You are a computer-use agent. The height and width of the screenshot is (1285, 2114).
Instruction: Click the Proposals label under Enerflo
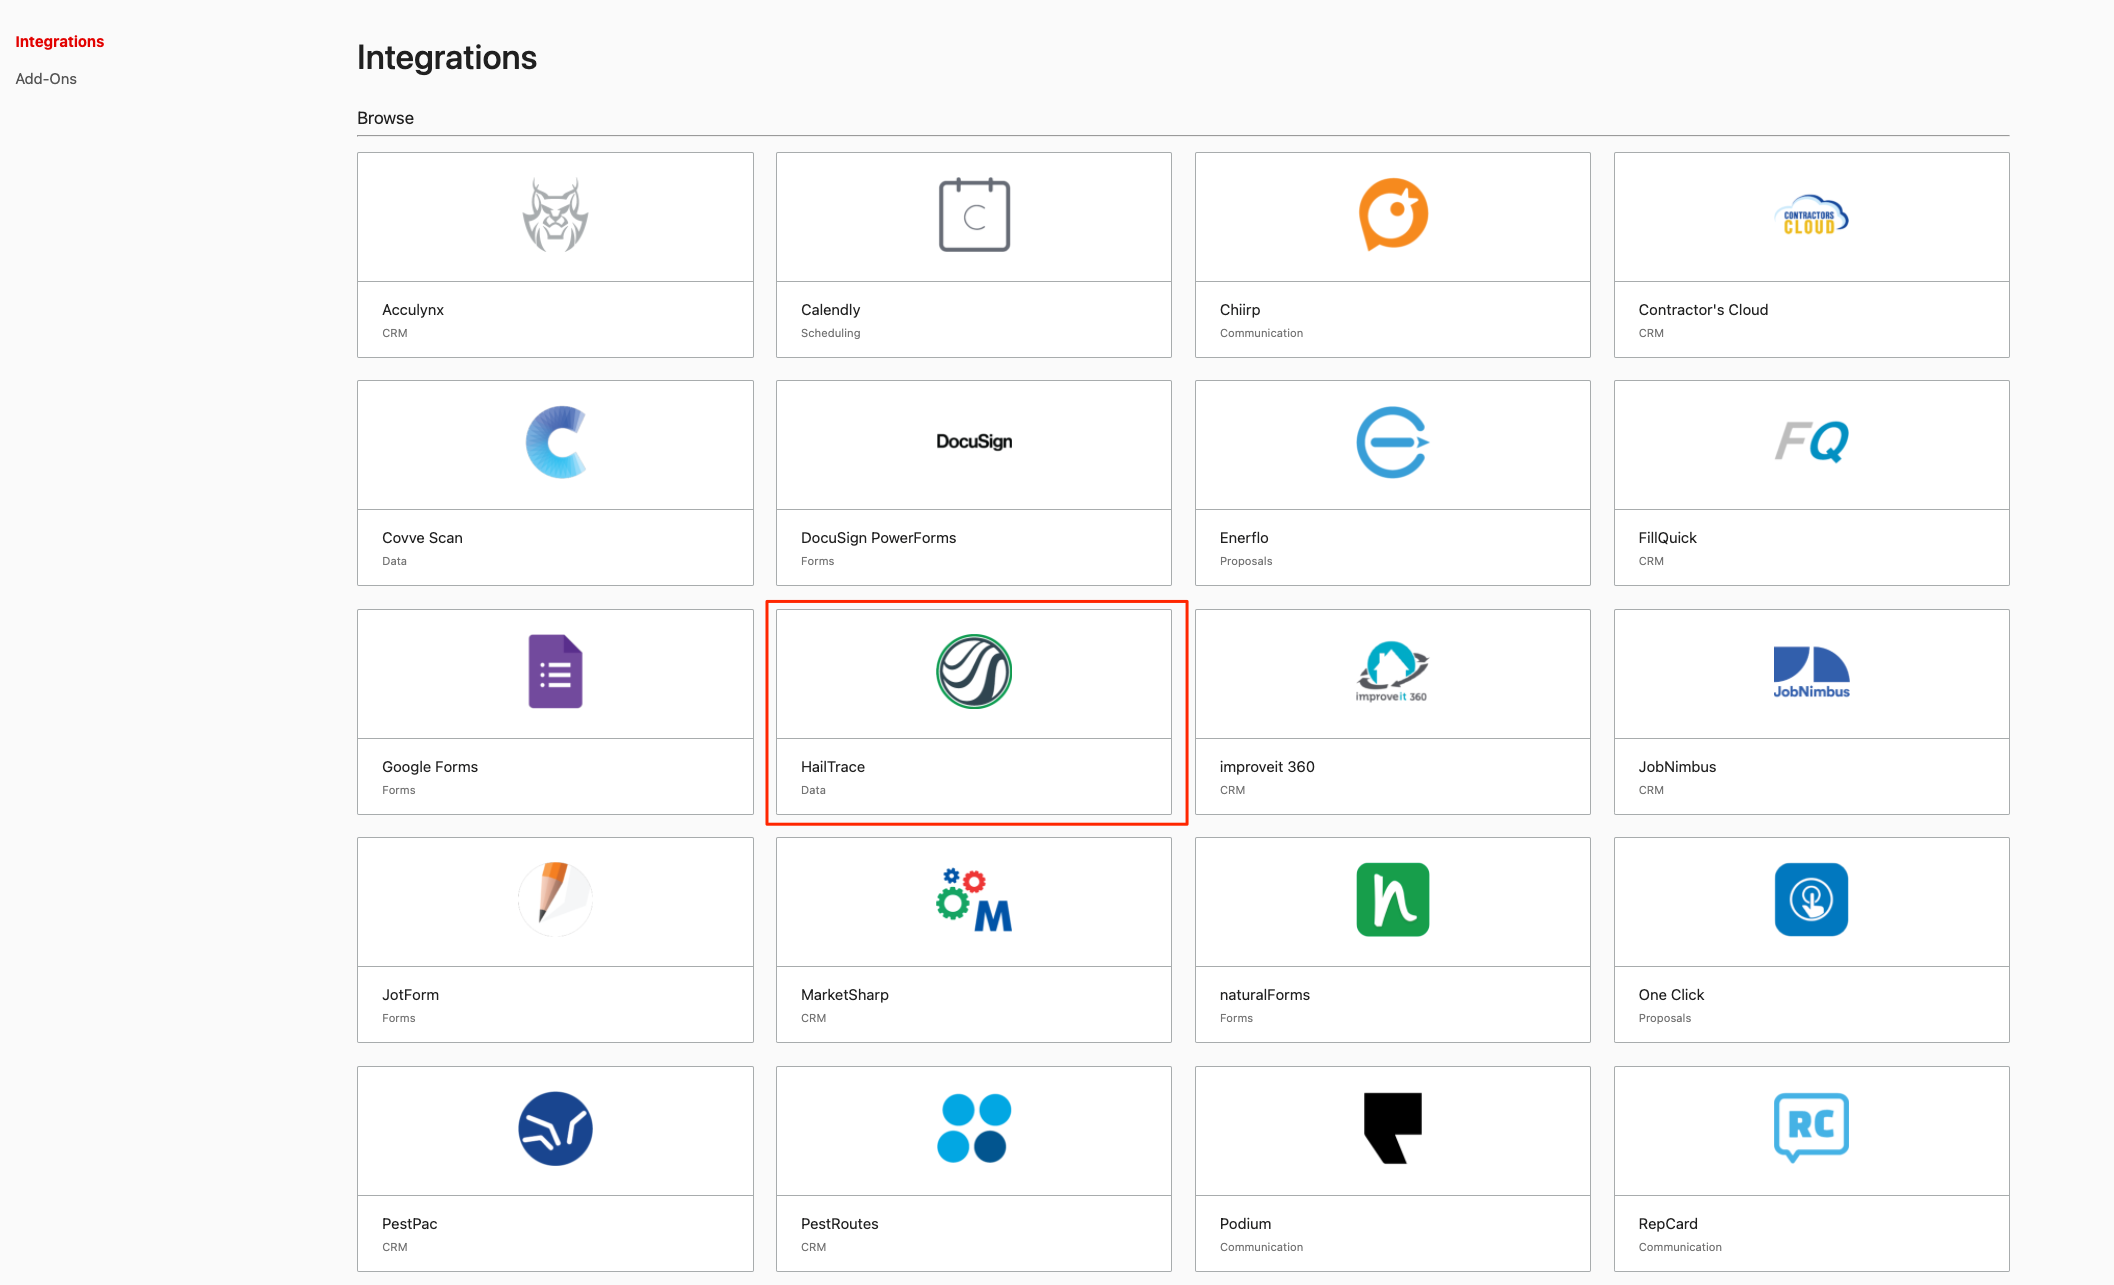[x=1246, y=561]
